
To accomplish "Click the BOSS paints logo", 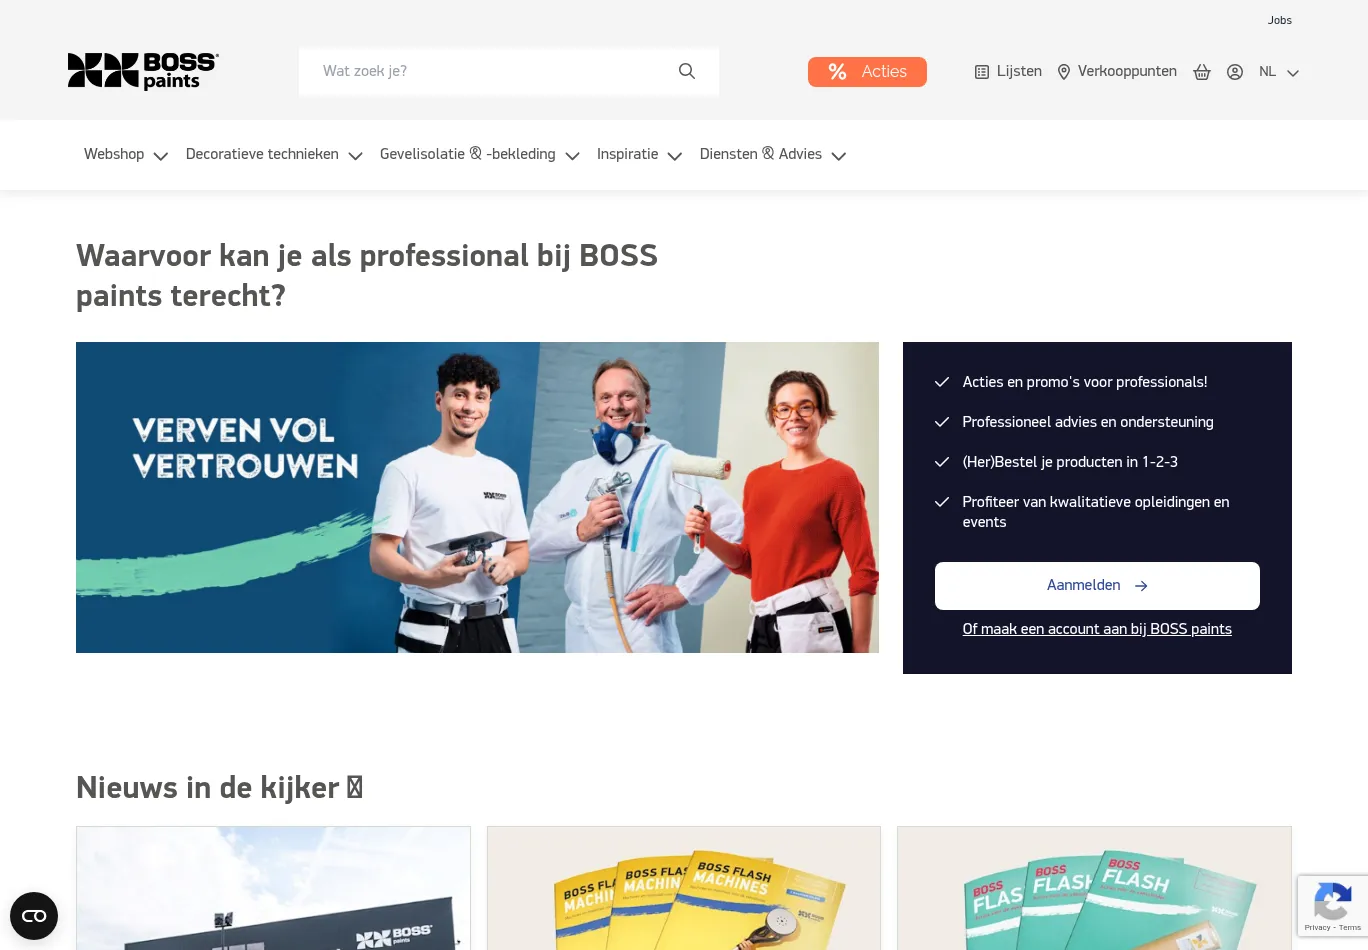I will pos(143,71).
